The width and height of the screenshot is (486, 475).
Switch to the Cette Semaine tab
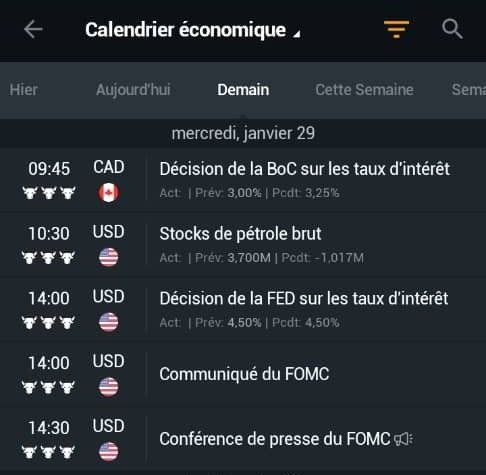coord(364,90)
